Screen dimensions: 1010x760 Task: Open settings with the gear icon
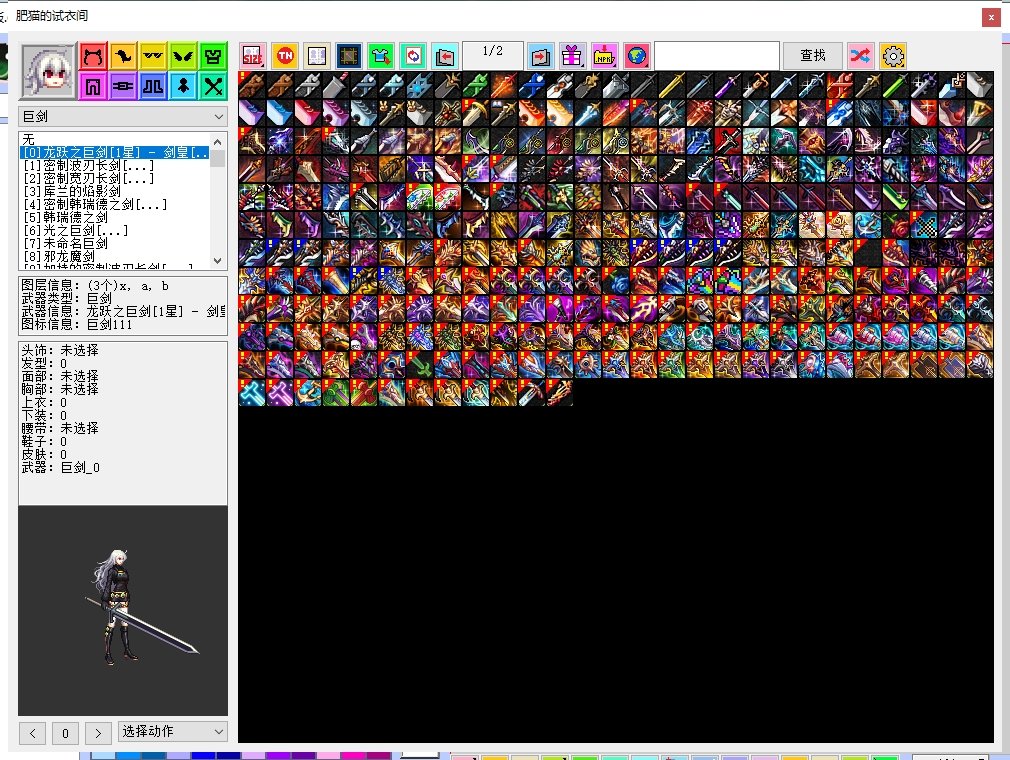pos(893,56)
